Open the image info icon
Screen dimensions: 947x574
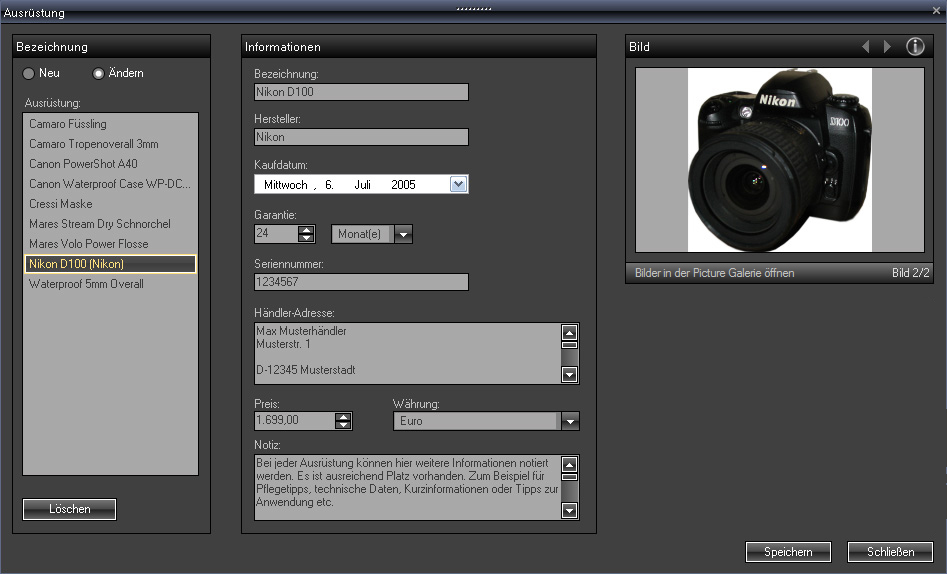pos(915,47)
